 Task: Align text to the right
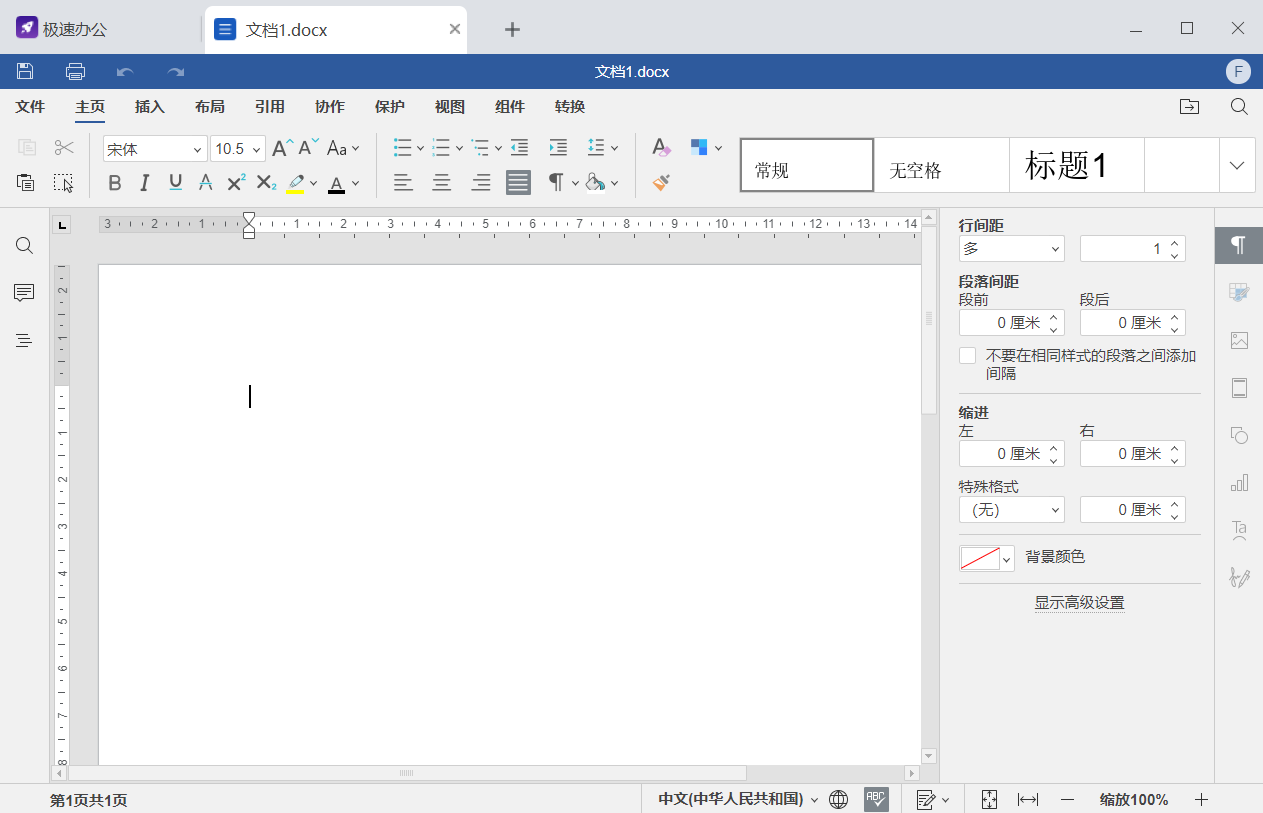pos(481,182)
